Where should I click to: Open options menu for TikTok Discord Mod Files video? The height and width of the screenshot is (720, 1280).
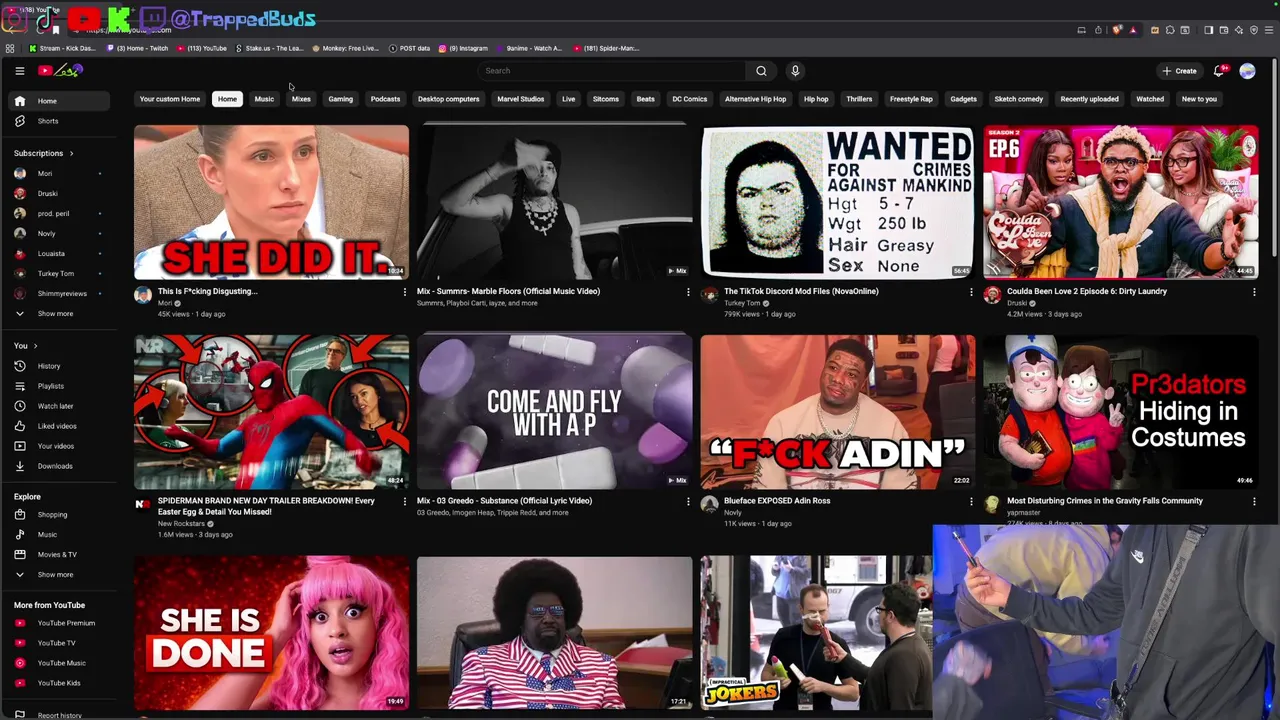coord(971,292)
